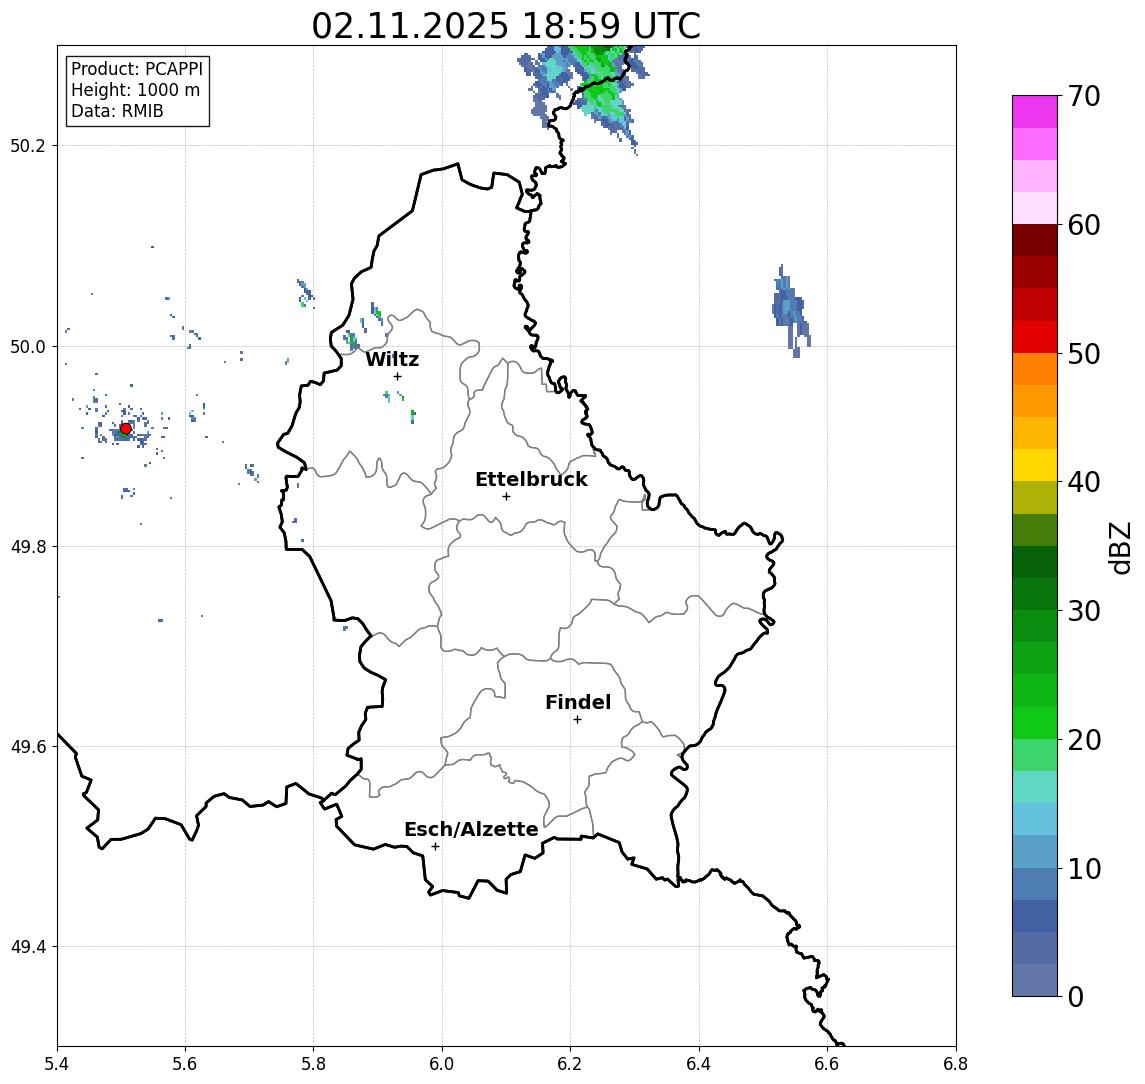
Task: Click the dBZ colorbar axis label
Action: pyautogui.click(x=1120, y=547)
